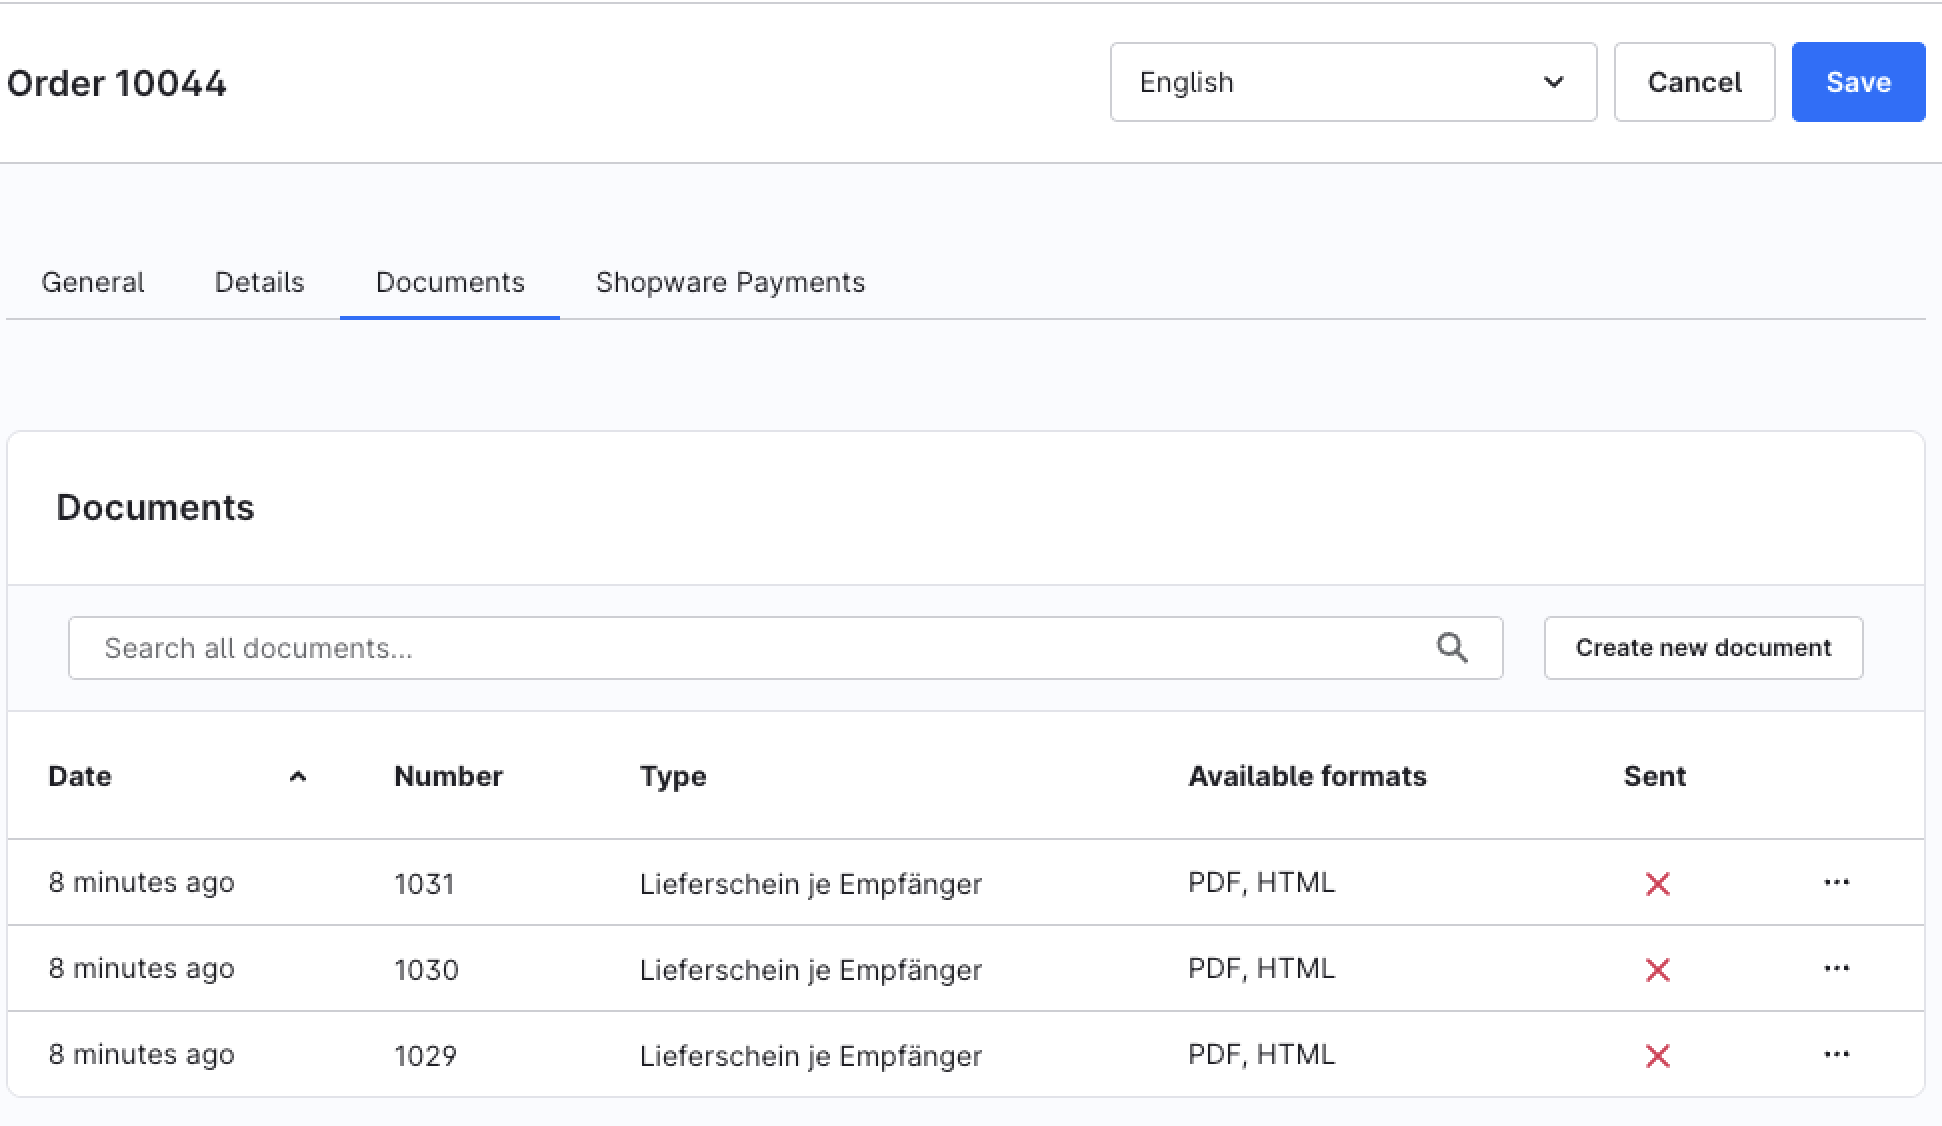
Task: Click the red sent-status X for document 1031
Action: click(x=1657, y=883)
